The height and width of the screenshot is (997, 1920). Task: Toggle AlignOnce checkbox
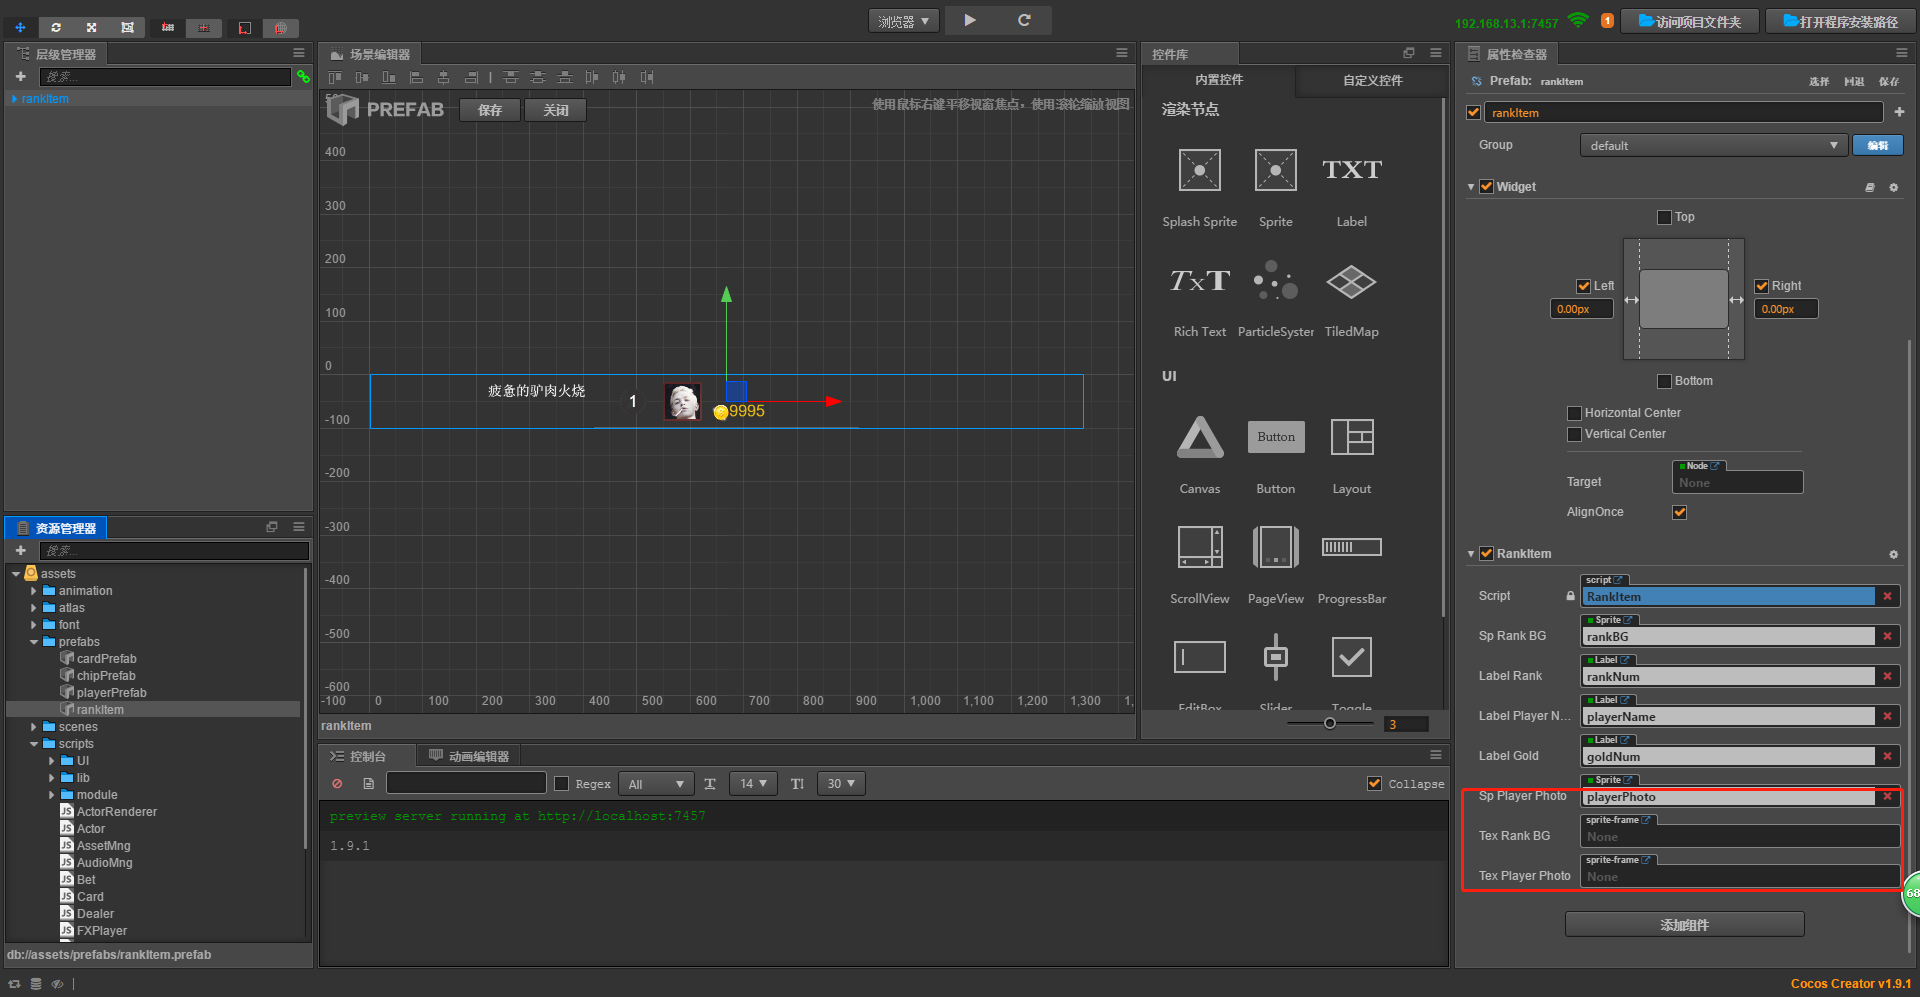click(1680, 512)
